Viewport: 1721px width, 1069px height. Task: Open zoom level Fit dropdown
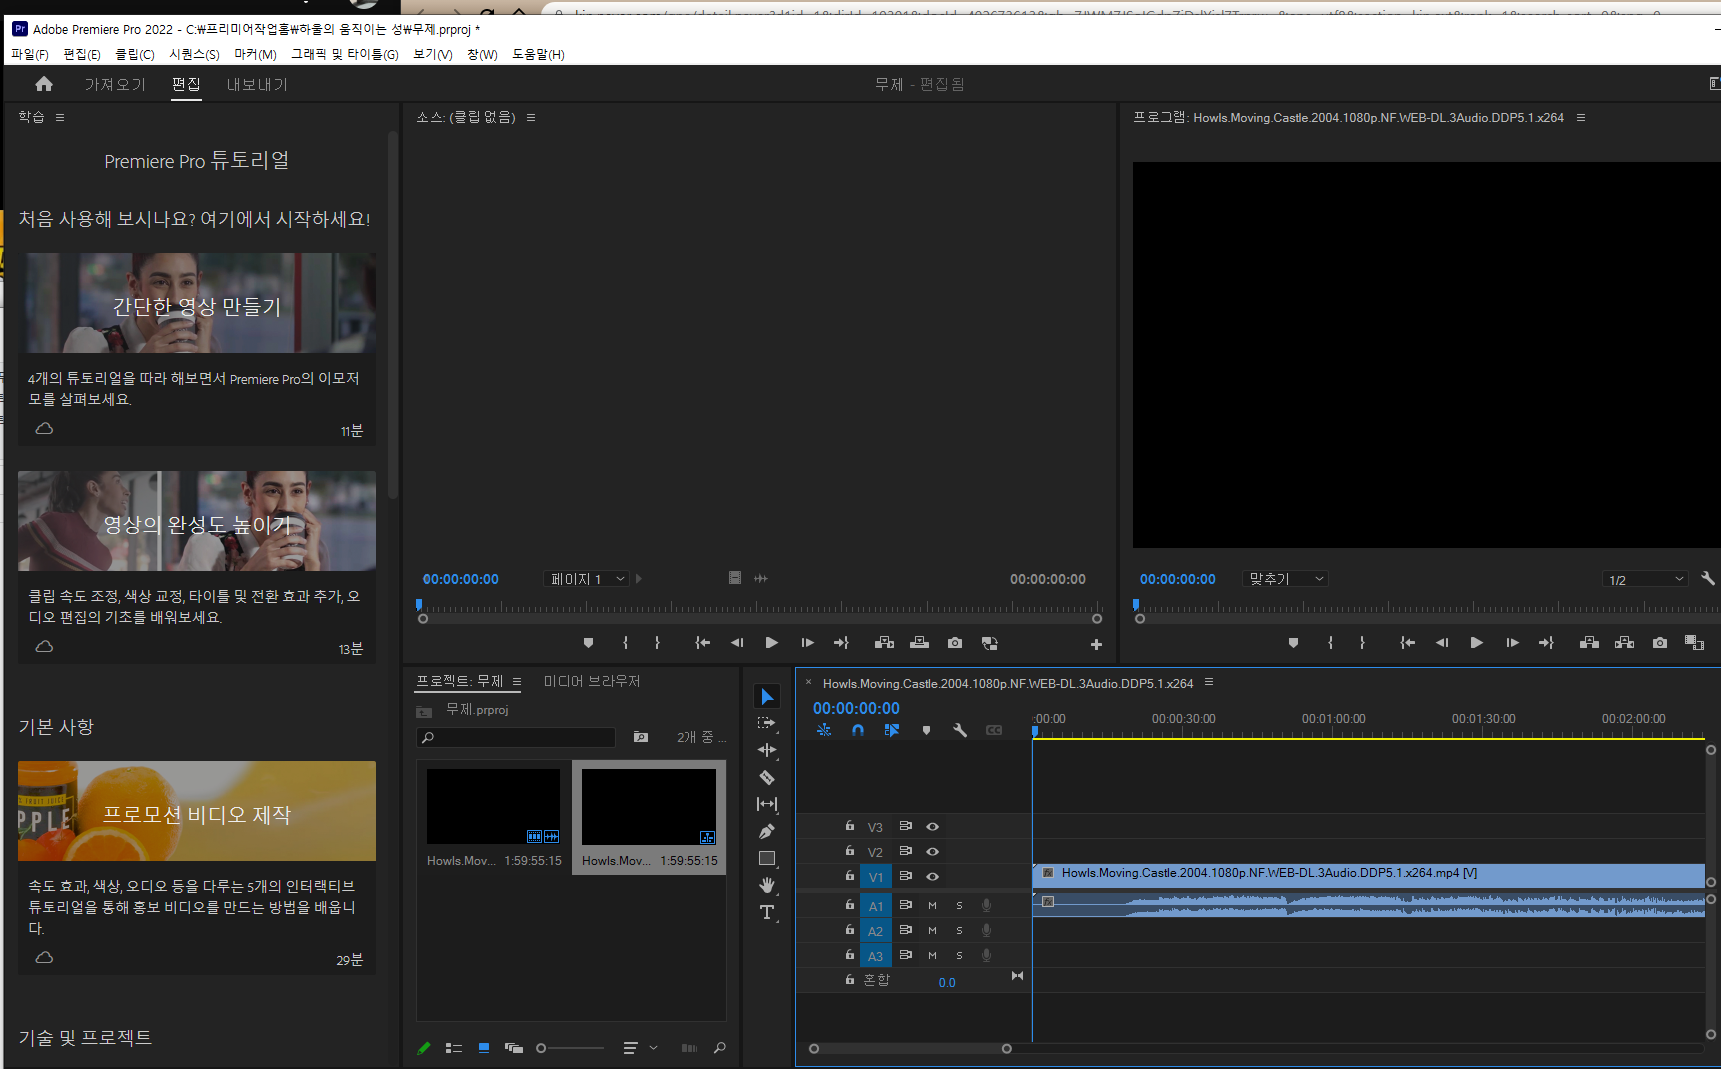tap(1285, 579)
